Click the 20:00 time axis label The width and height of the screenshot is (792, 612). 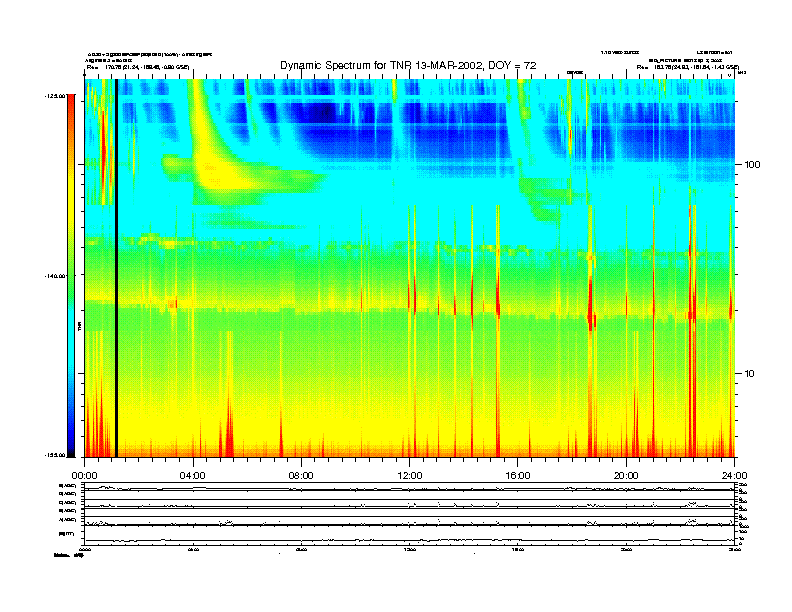626,476
